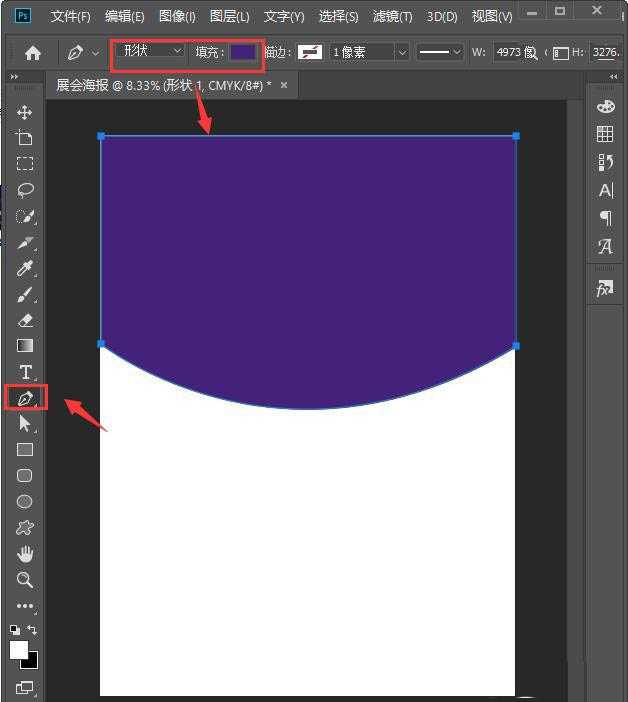Toggle the screen mode icon at toolbar bottom

click(x=24, y=688)
